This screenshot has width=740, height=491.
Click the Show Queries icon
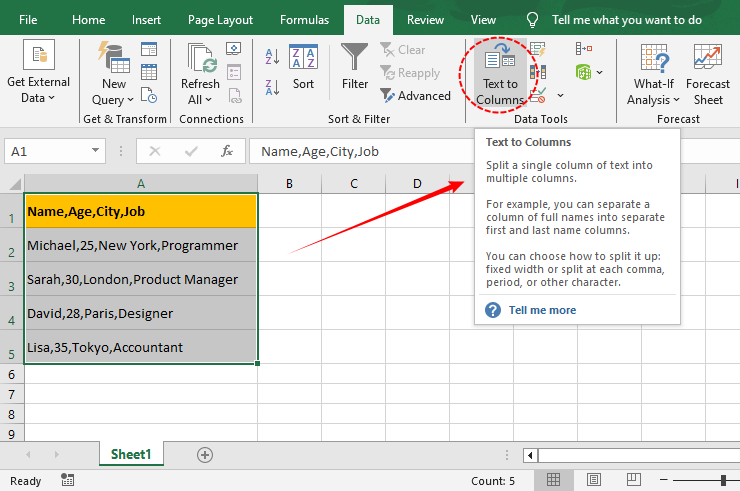pyautogui.click(x=149, y=49)
